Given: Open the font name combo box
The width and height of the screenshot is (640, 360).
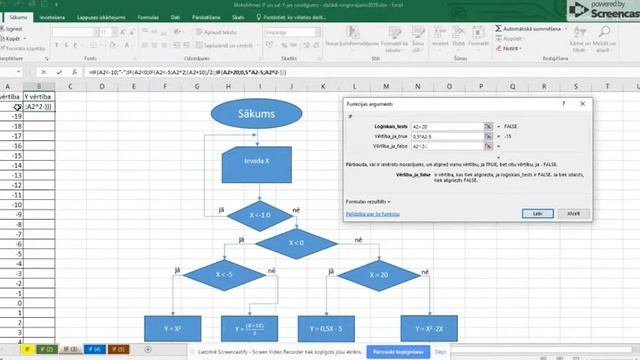Looking at the screenshot, I should [x=76, y=32].
